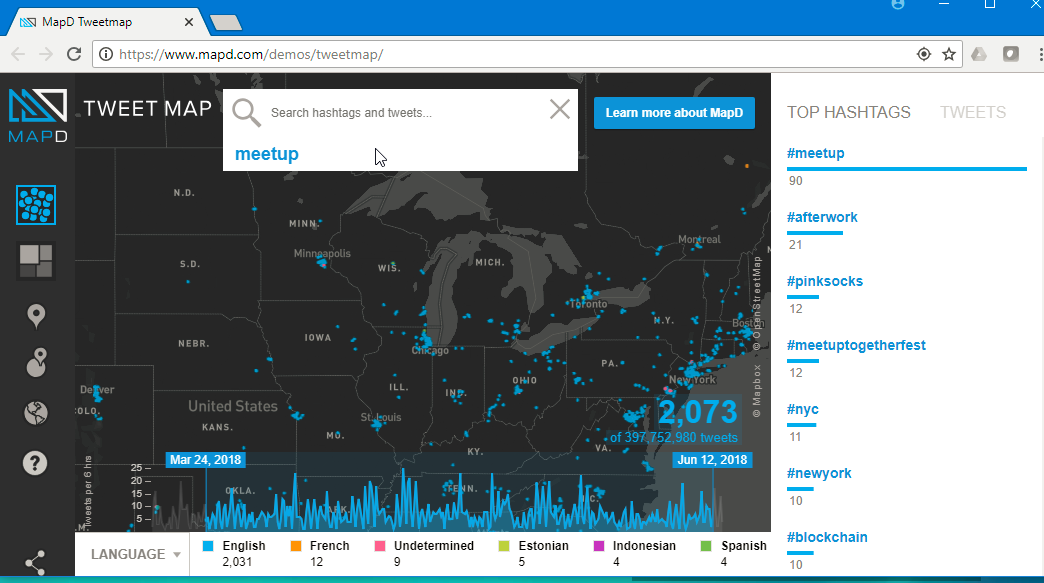
Task: Click the #pinksocks hashtag
Action: pyautogui.click(x=824, y=281)
